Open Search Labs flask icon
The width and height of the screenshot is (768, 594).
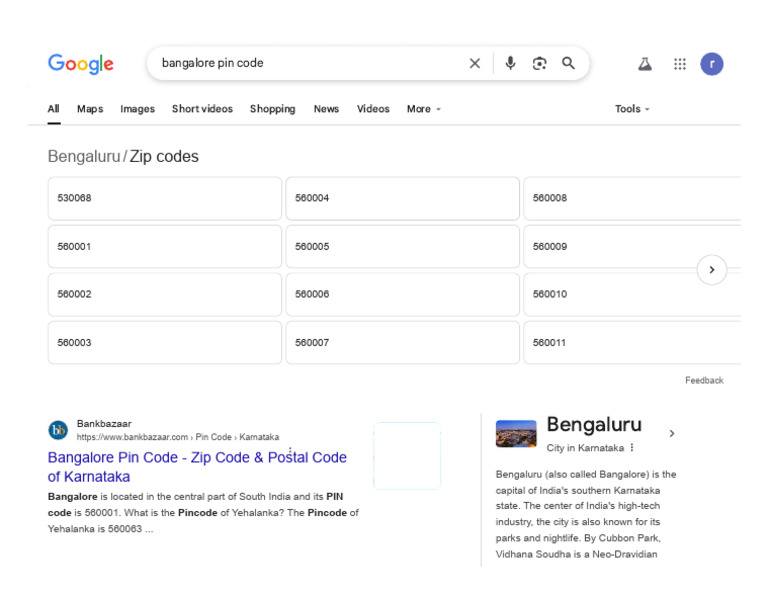[645, 64]
